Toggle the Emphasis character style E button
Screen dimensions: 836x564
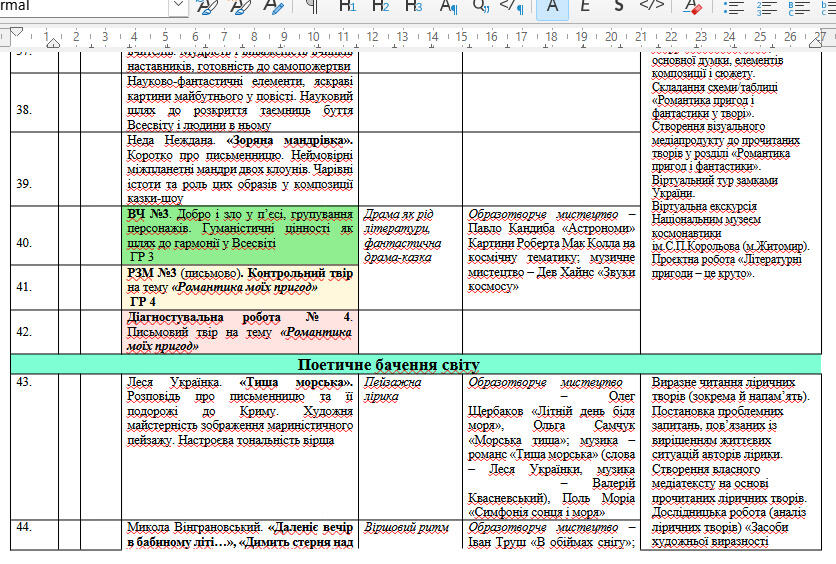(x=585, y=6)
